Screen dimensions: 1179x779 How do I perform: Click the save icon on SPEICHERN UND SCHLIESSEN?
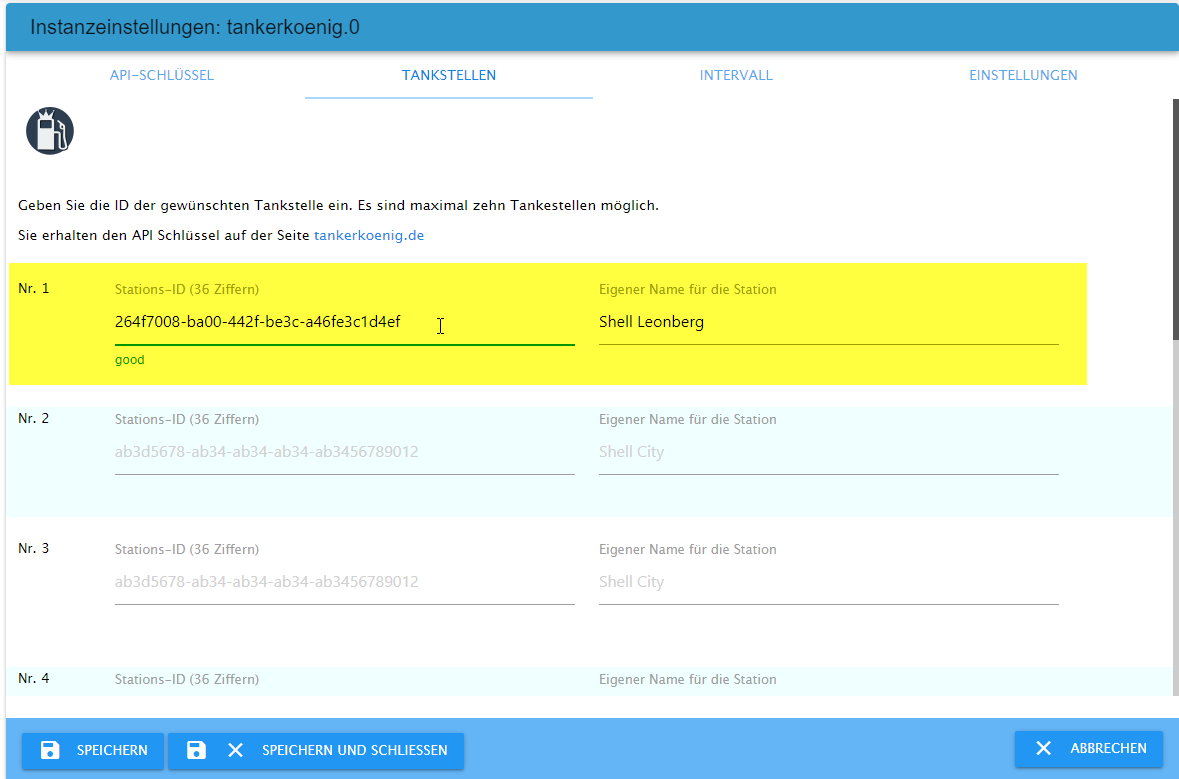click(196, 750)
